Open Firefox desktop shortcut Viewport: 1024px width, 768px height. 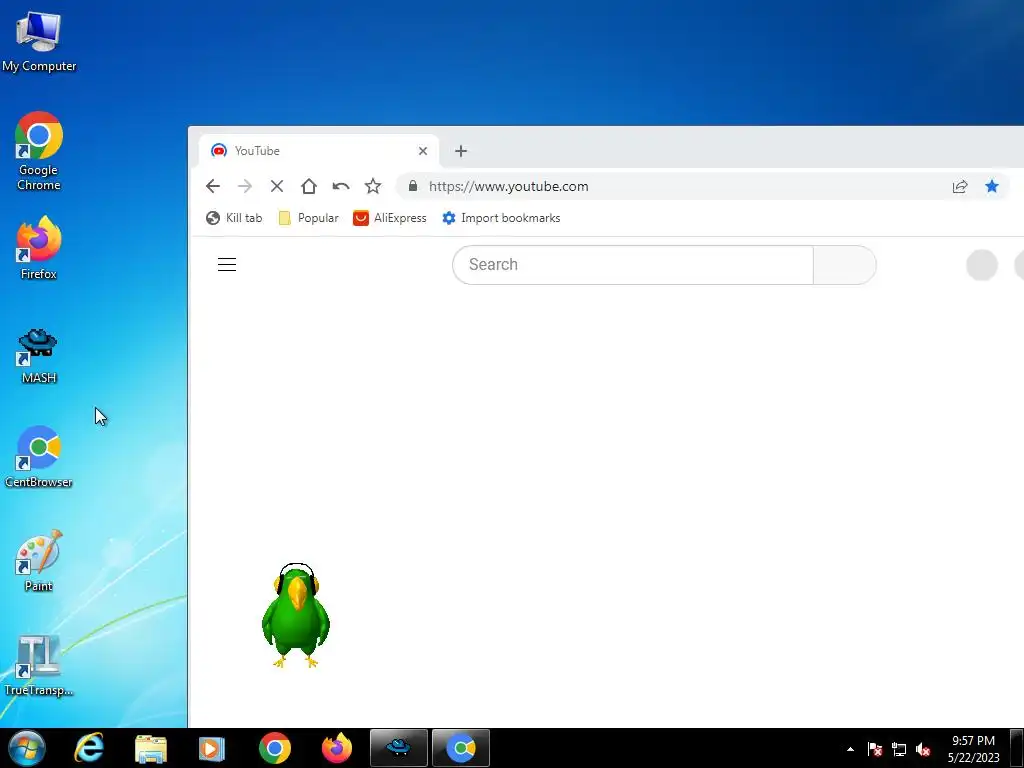click(x=39, y=248)
